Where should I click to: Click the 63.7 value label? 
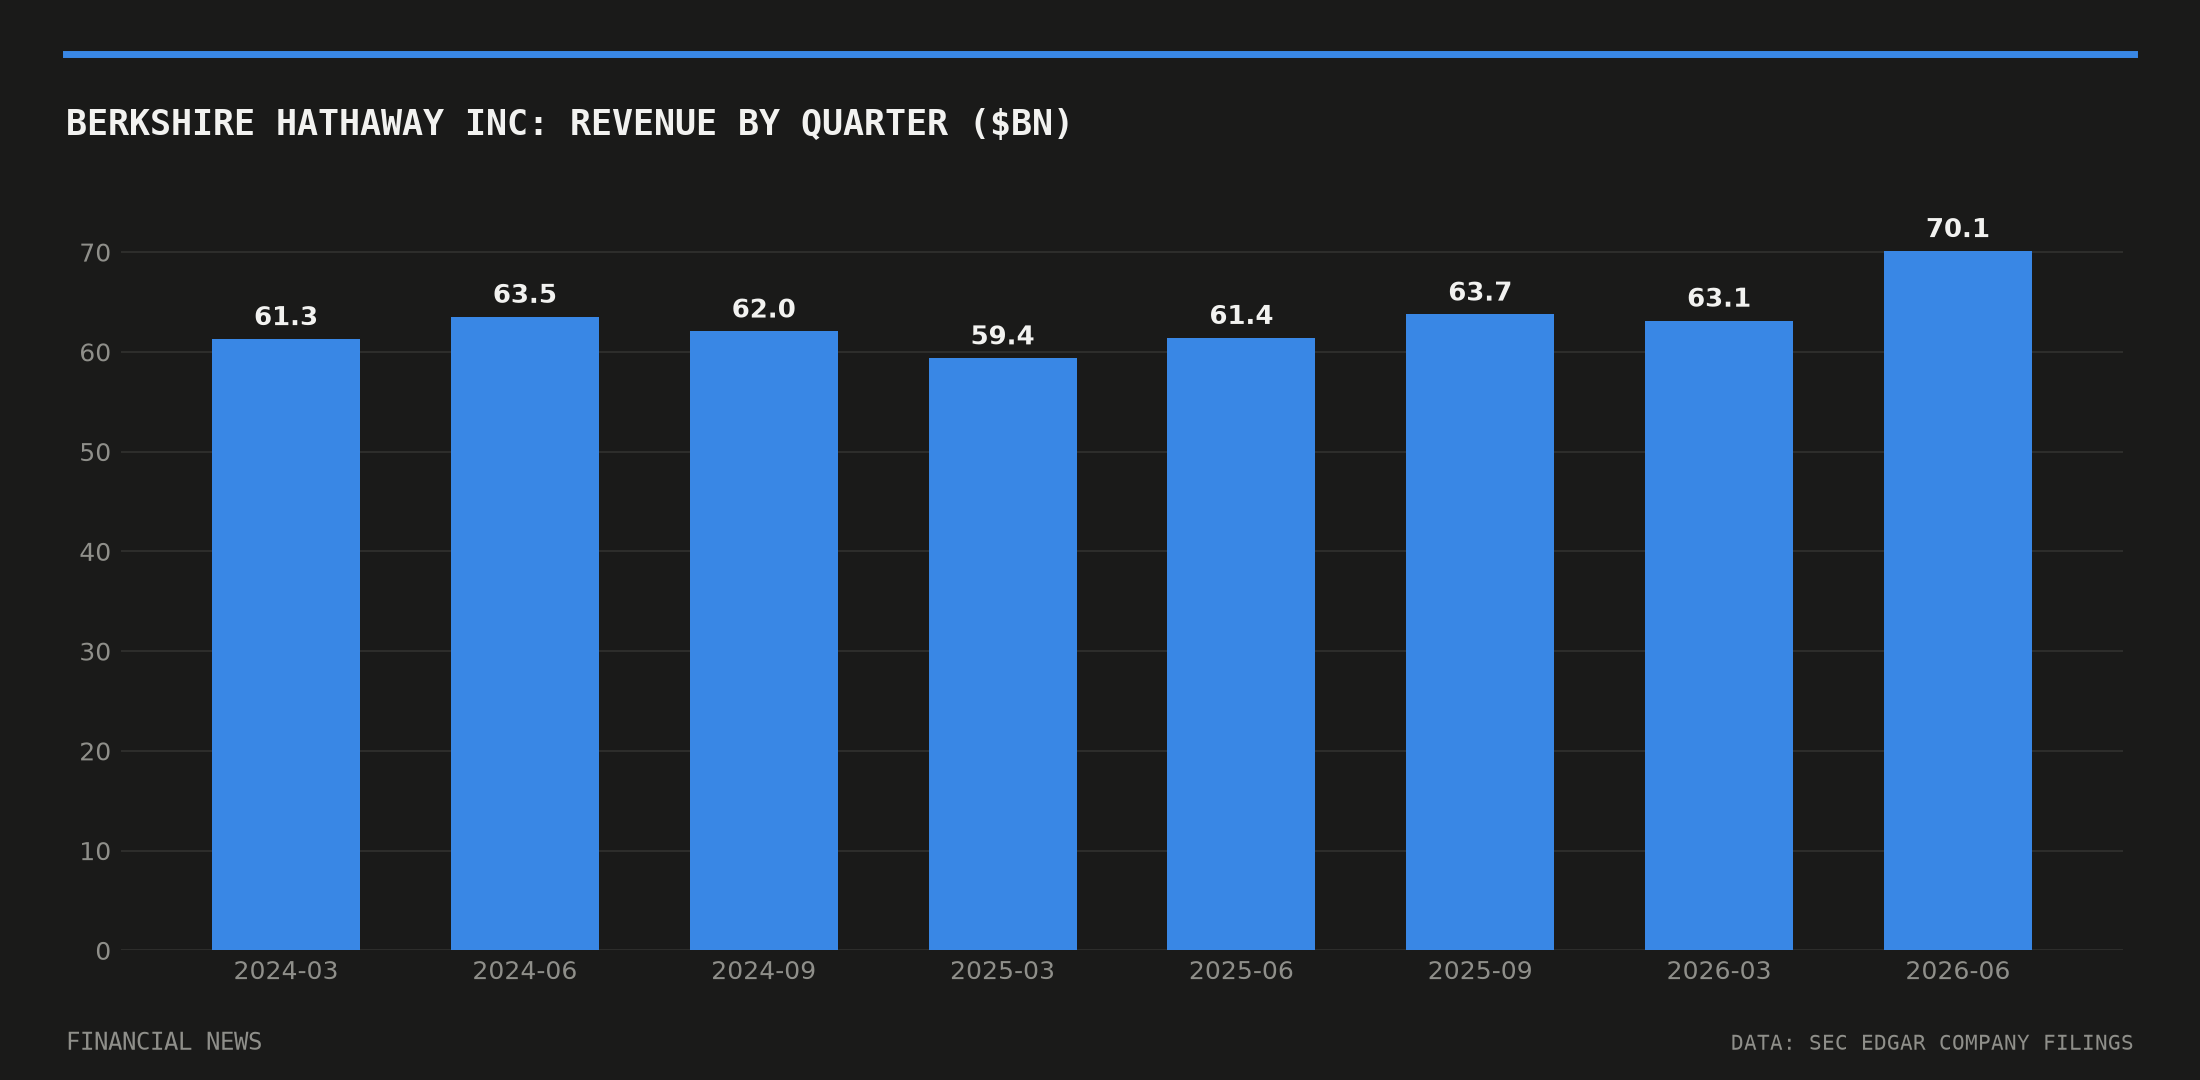click(1480, 293)
